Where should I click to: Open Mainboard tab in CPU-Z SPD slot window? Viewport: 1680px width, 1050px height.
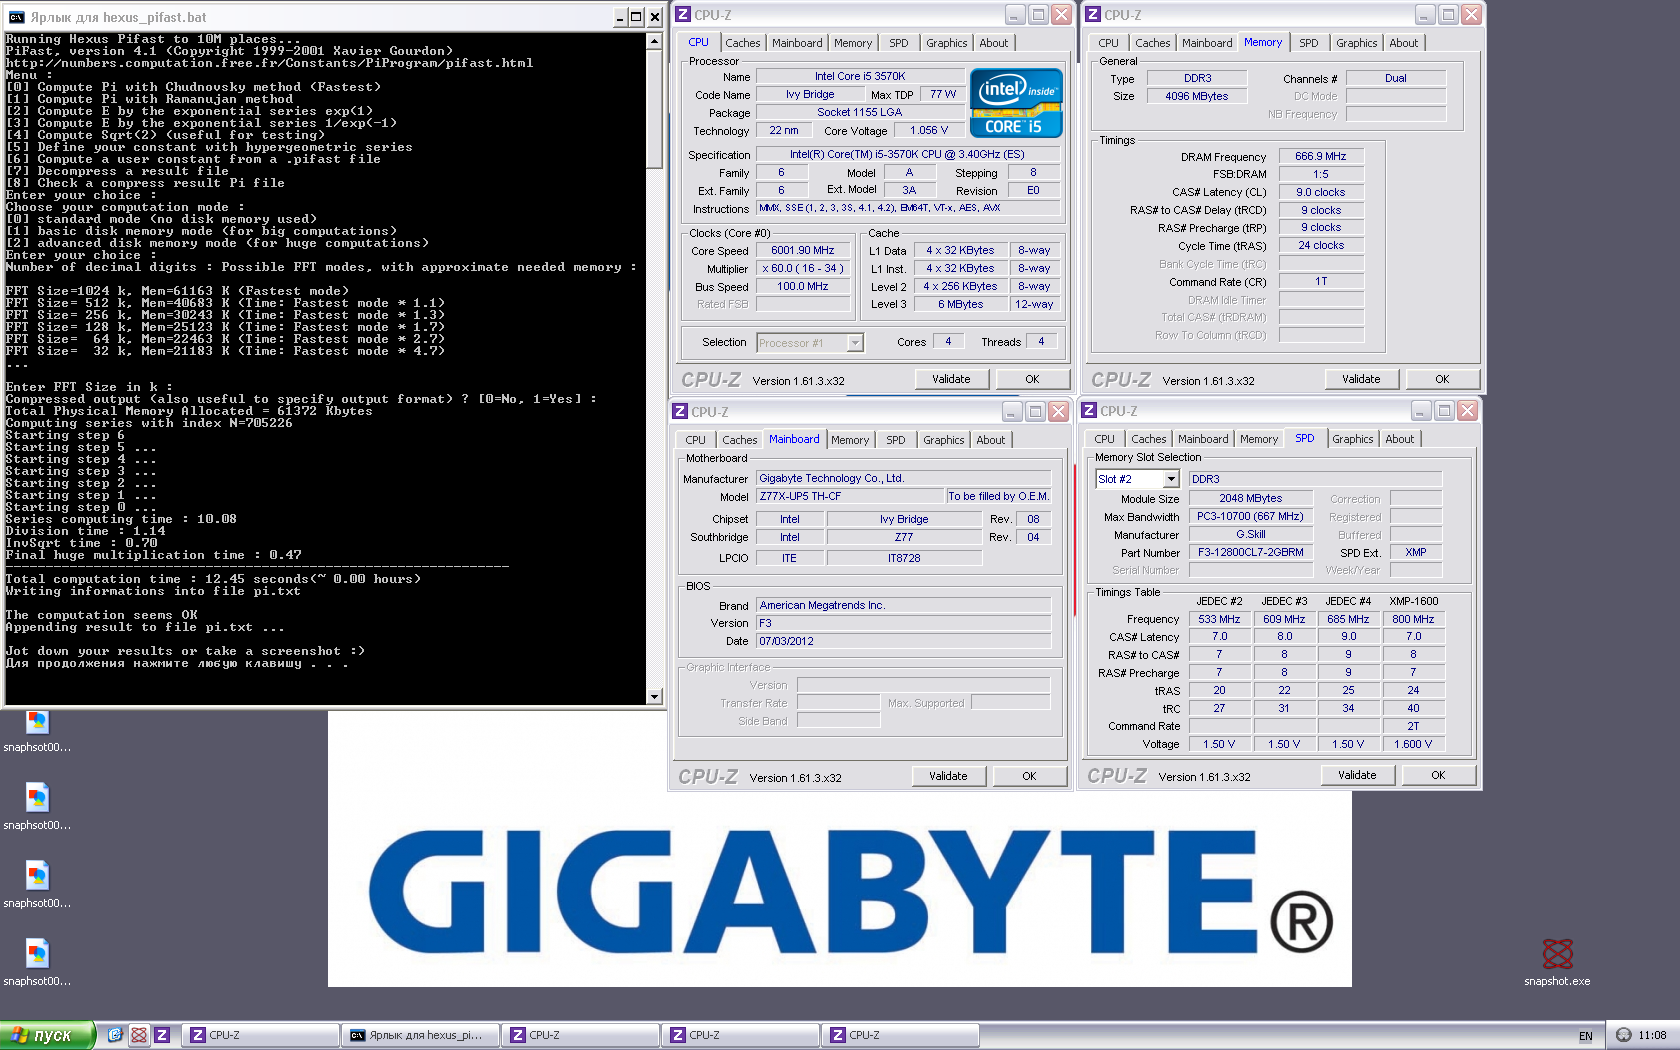1203,439
